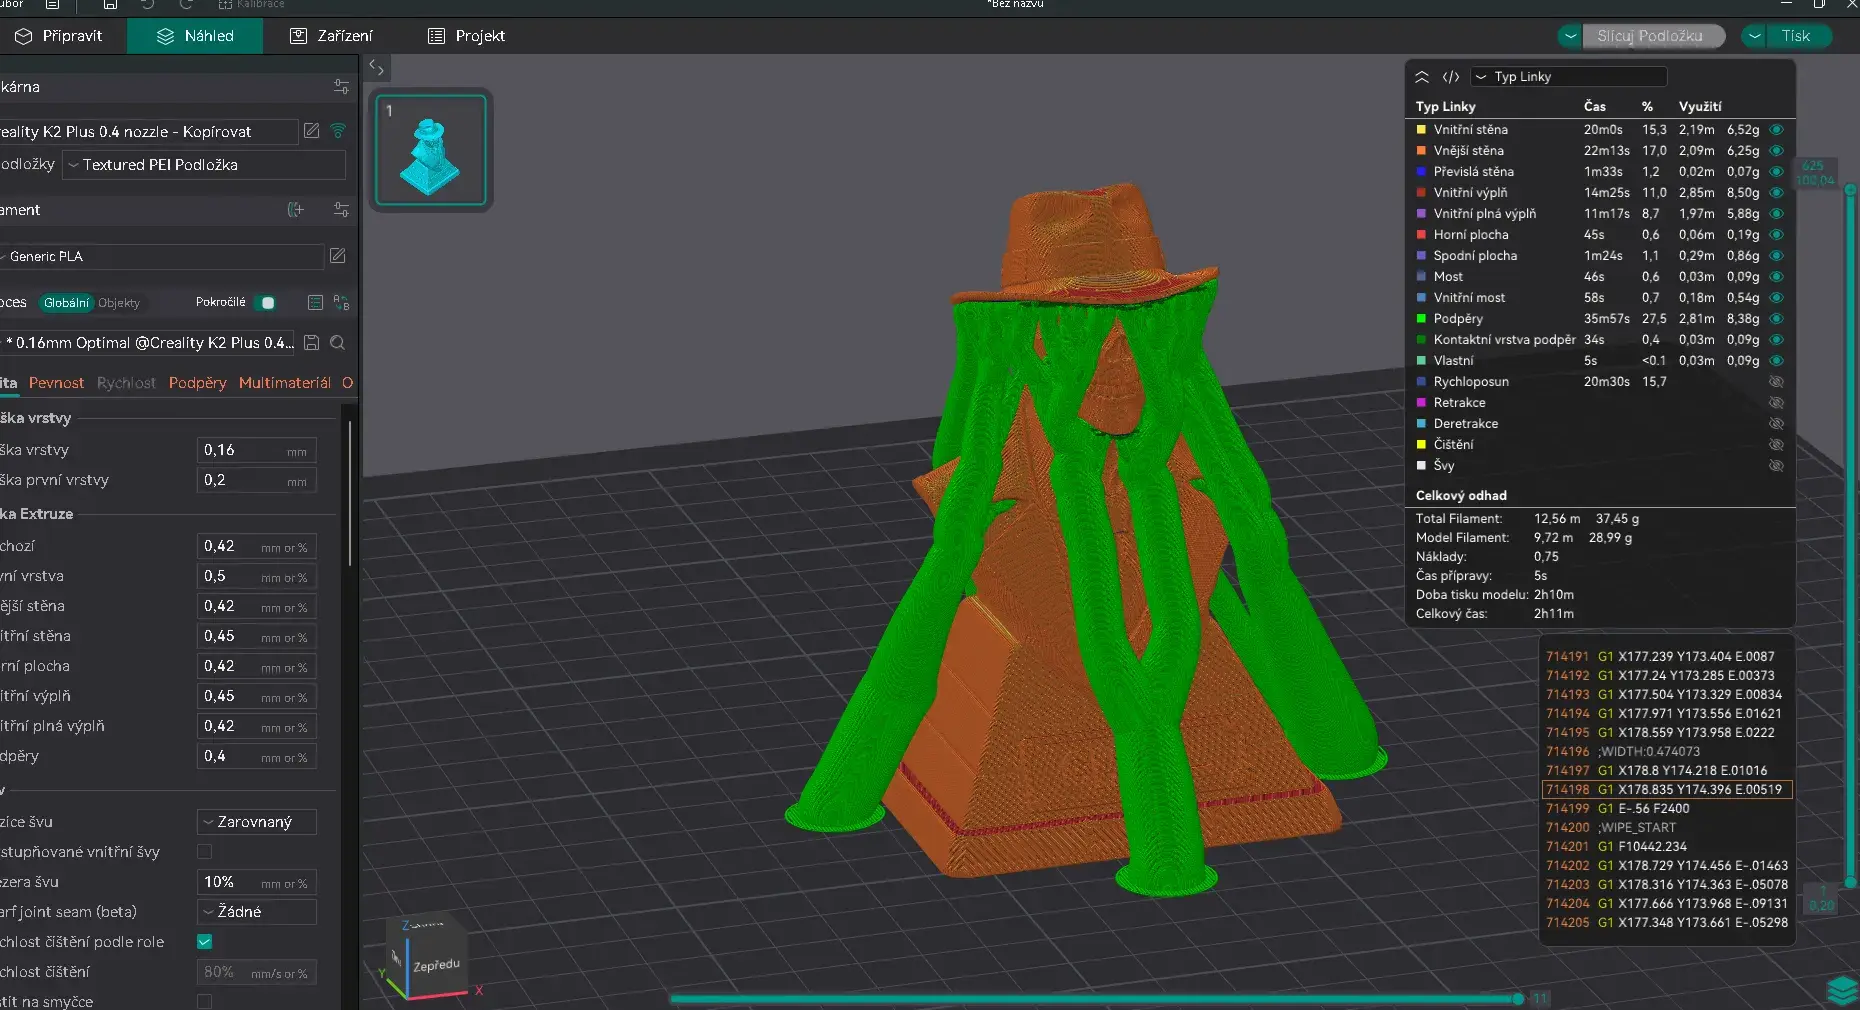The image size is (1860, 1010).
Task: Click the vertical layer slider top handle
Action: click(1850, 189)
